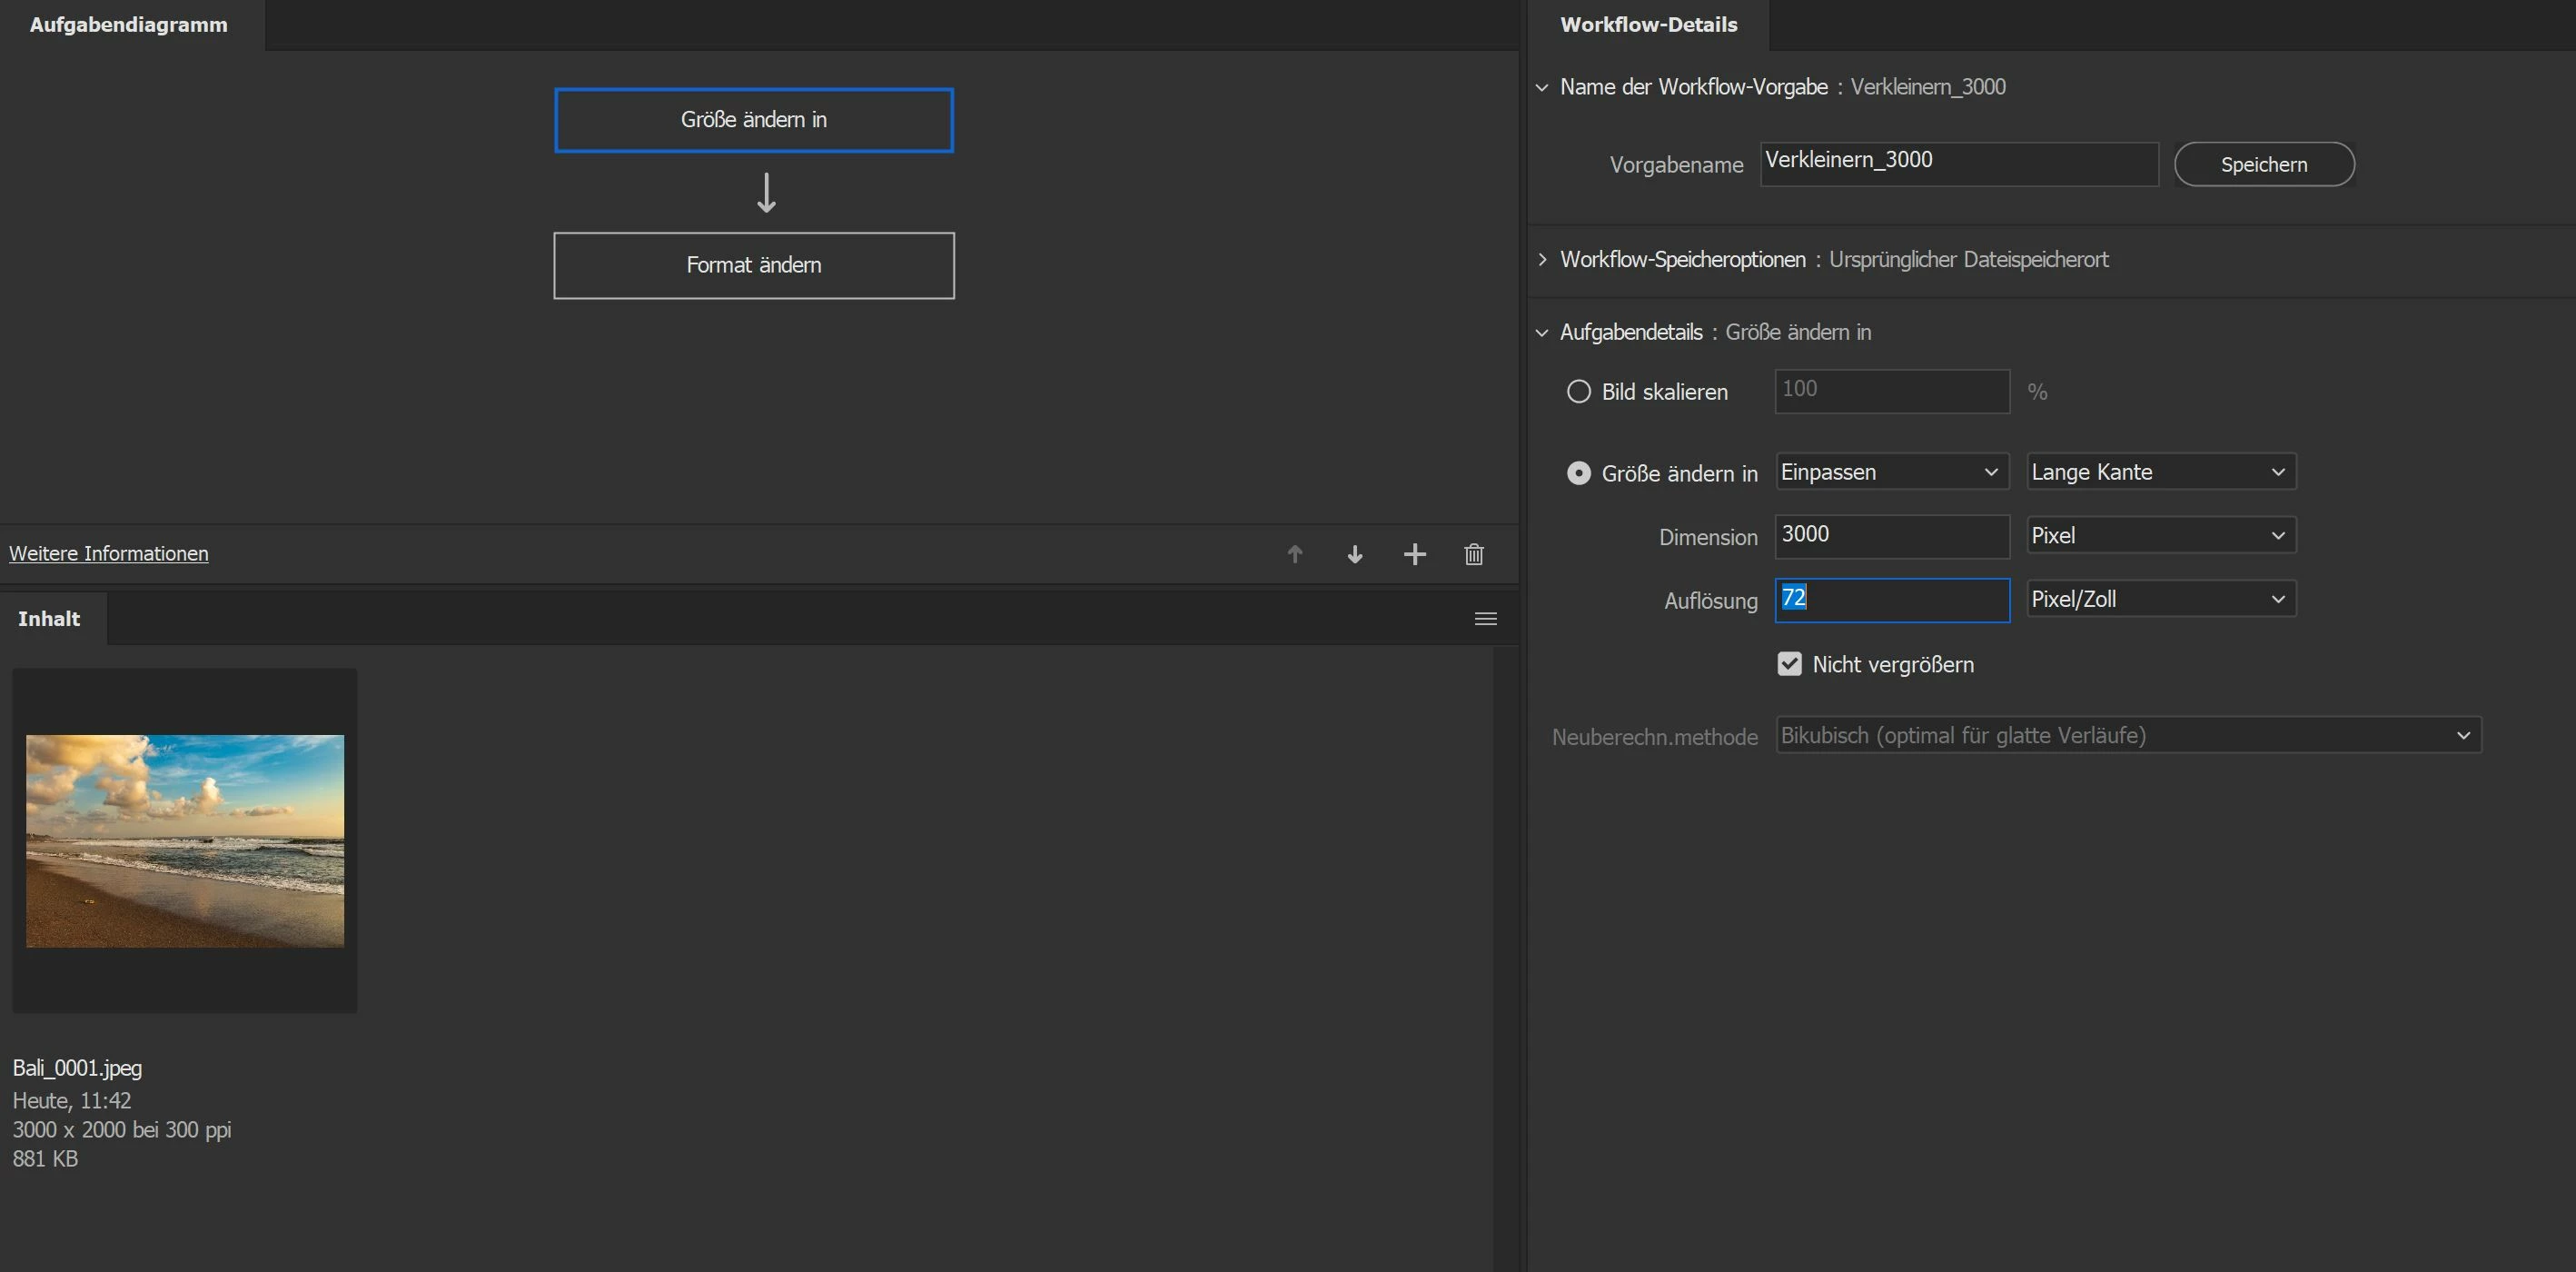Open the Pixel unit dropdown
The width and height of the screenshot is (2576, 1272).
2160,535
